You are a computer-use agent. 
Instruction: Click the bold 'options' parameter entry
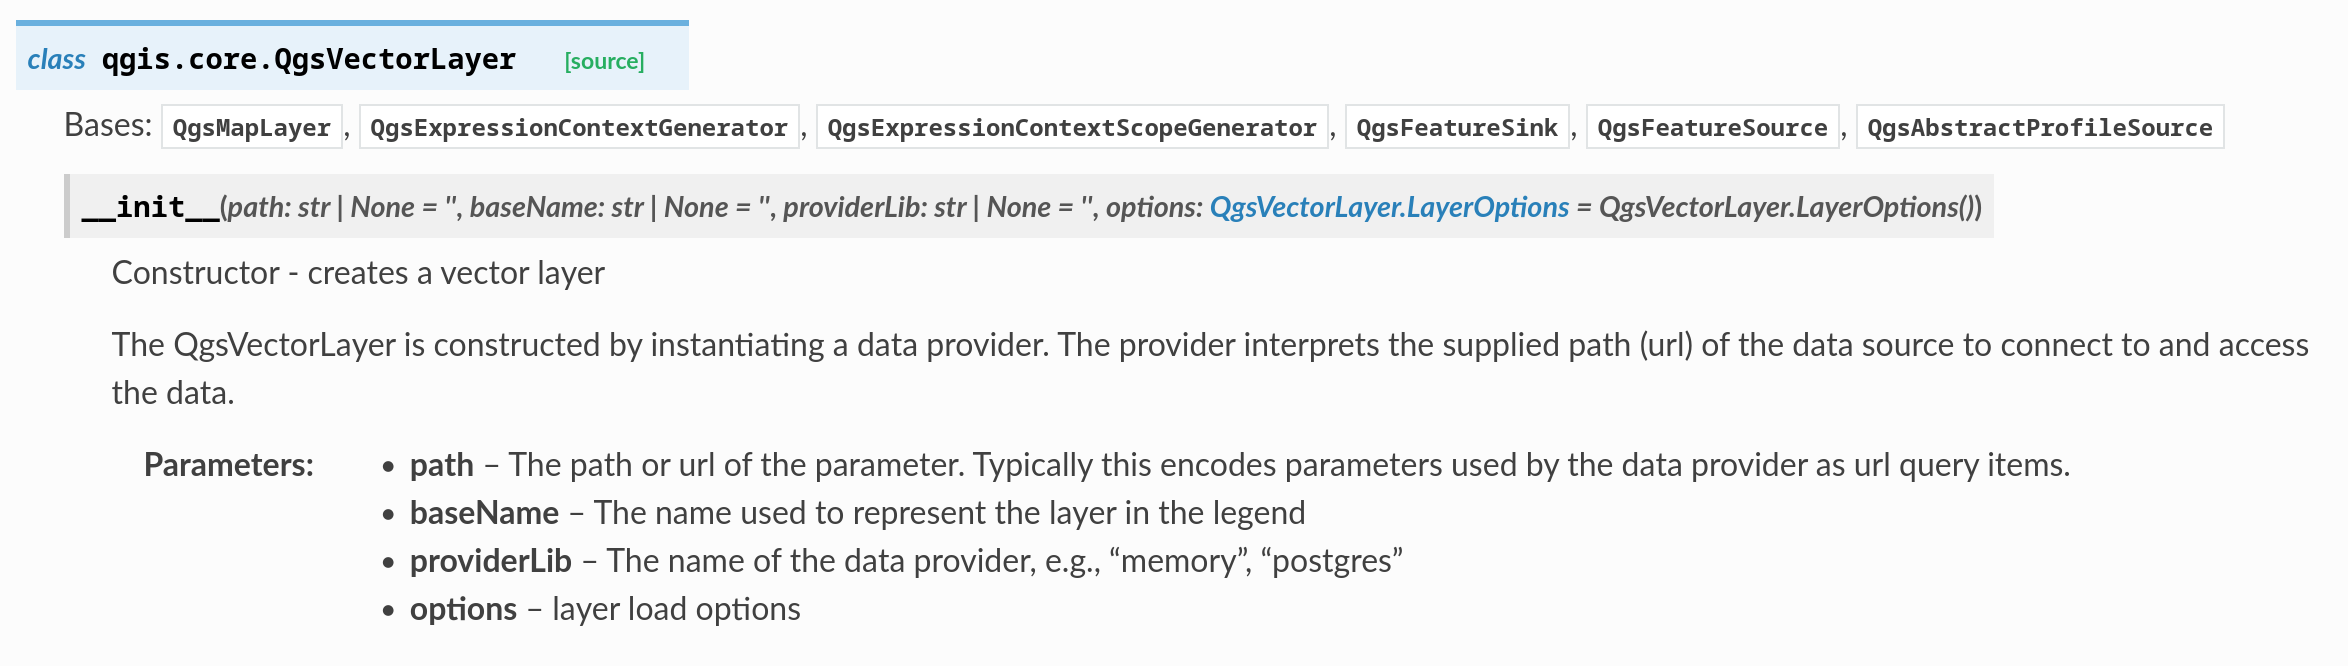[x=463, y=609]
